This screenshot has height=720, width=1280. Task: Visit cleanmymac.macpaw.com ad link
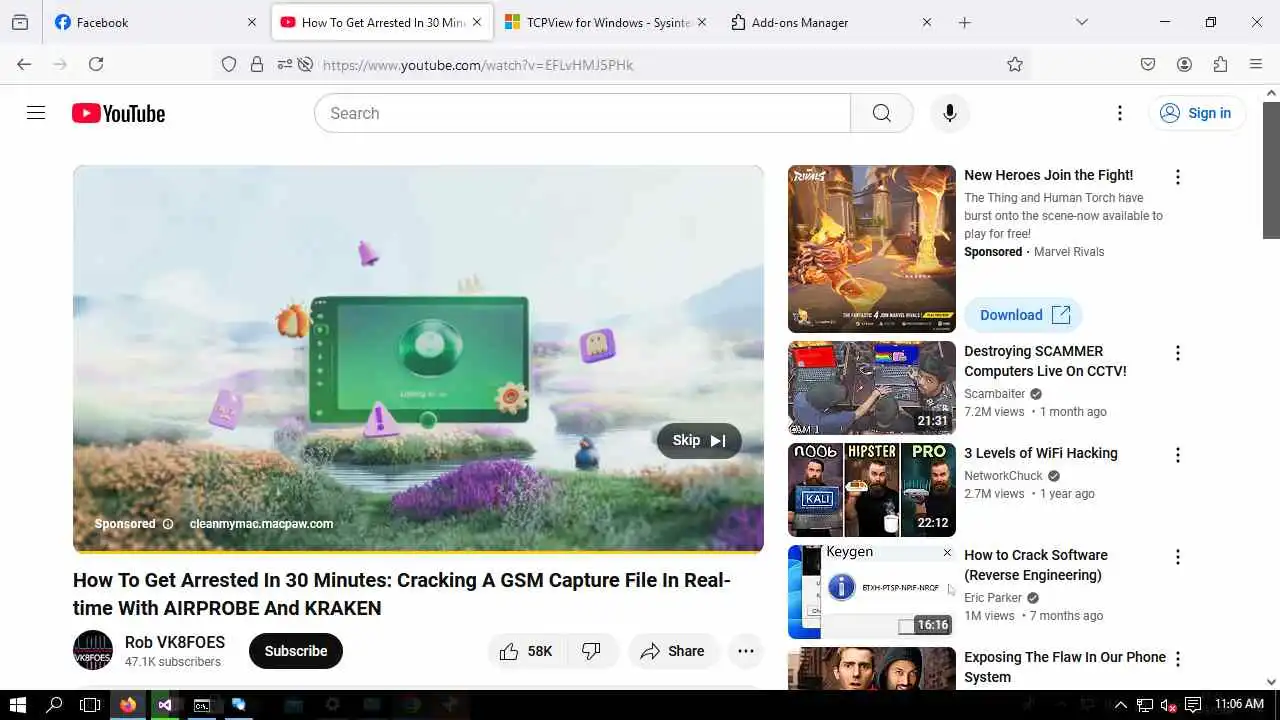tap(261, 524)
